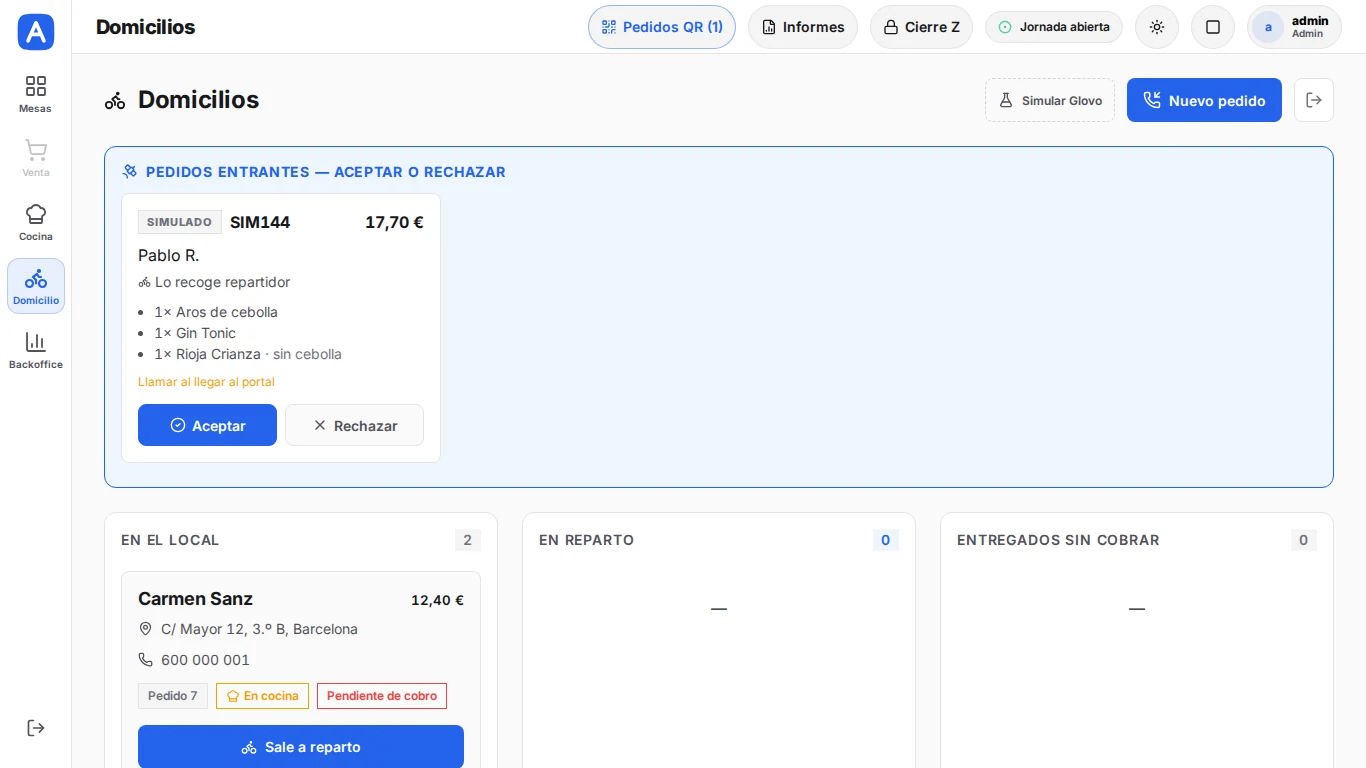Click the '1× Gin Tonic' item
This screenshot has width=1366, height=768.
(x=195, y=333)
